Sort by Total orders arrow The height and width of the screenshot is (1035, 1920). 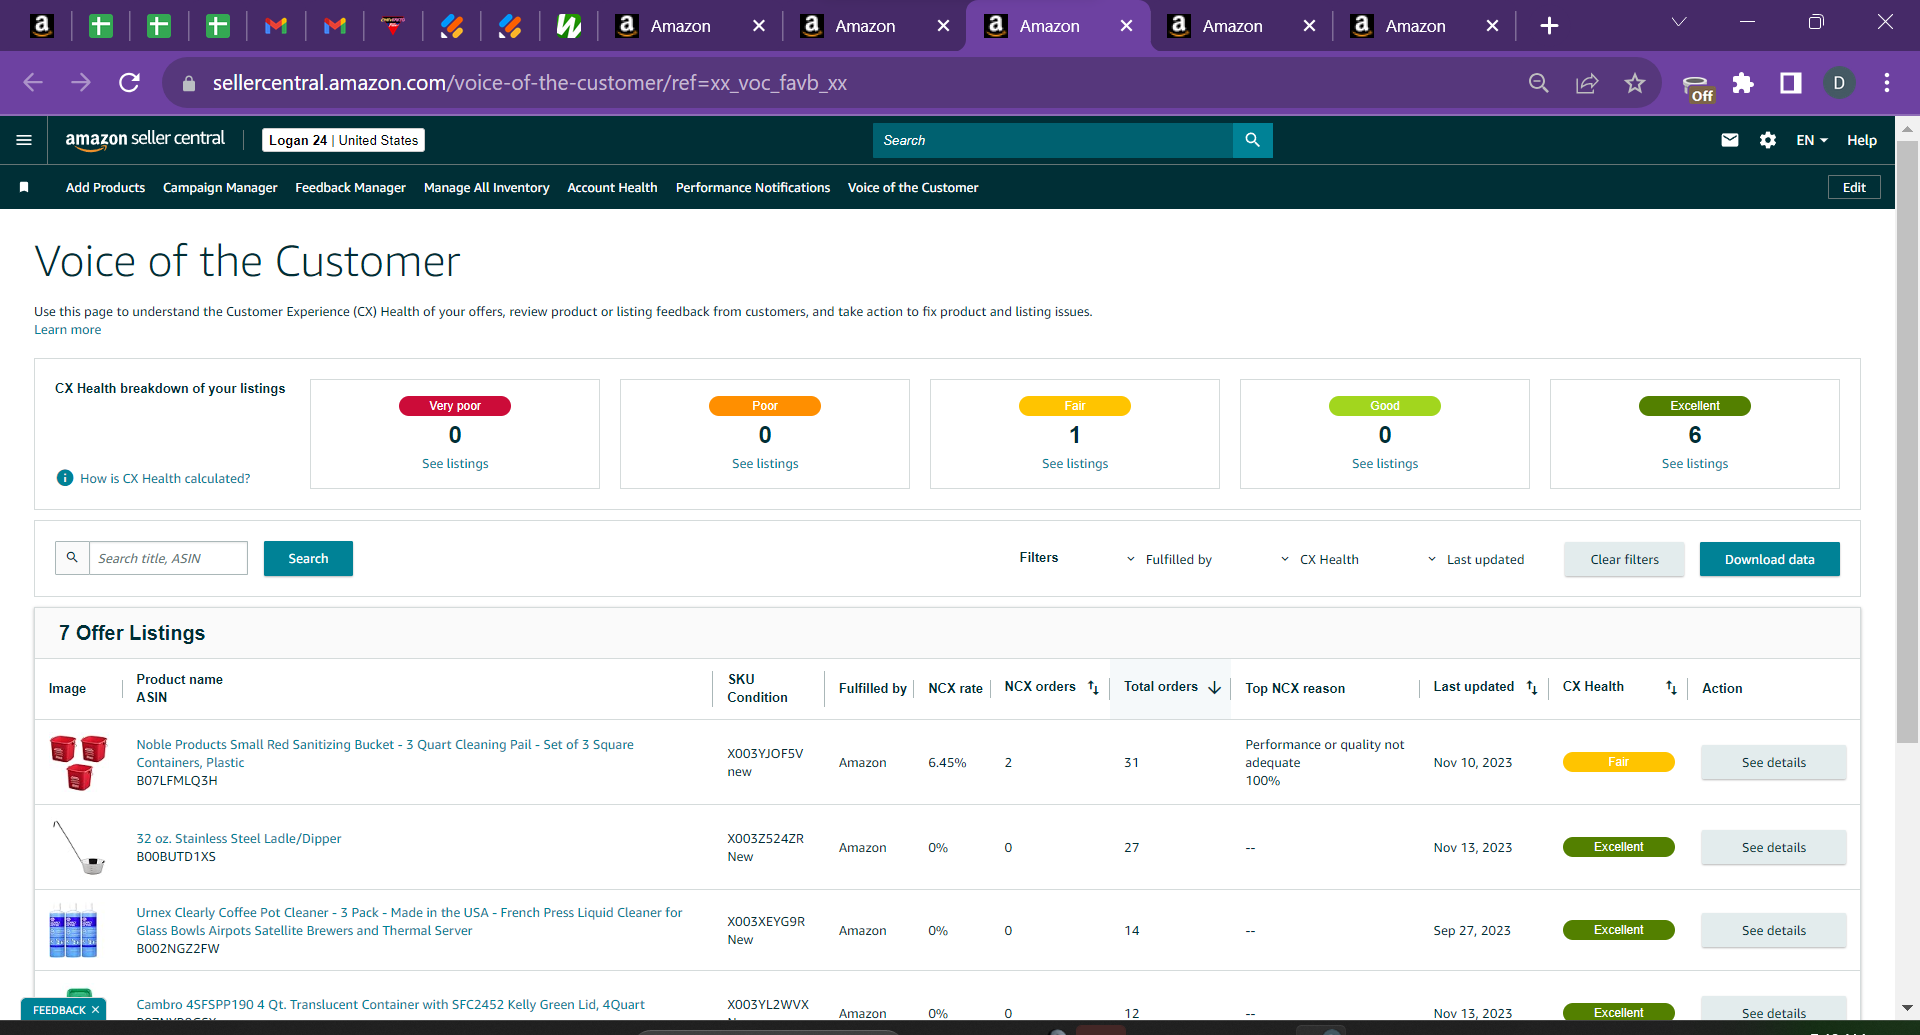tap(1214, 688)
